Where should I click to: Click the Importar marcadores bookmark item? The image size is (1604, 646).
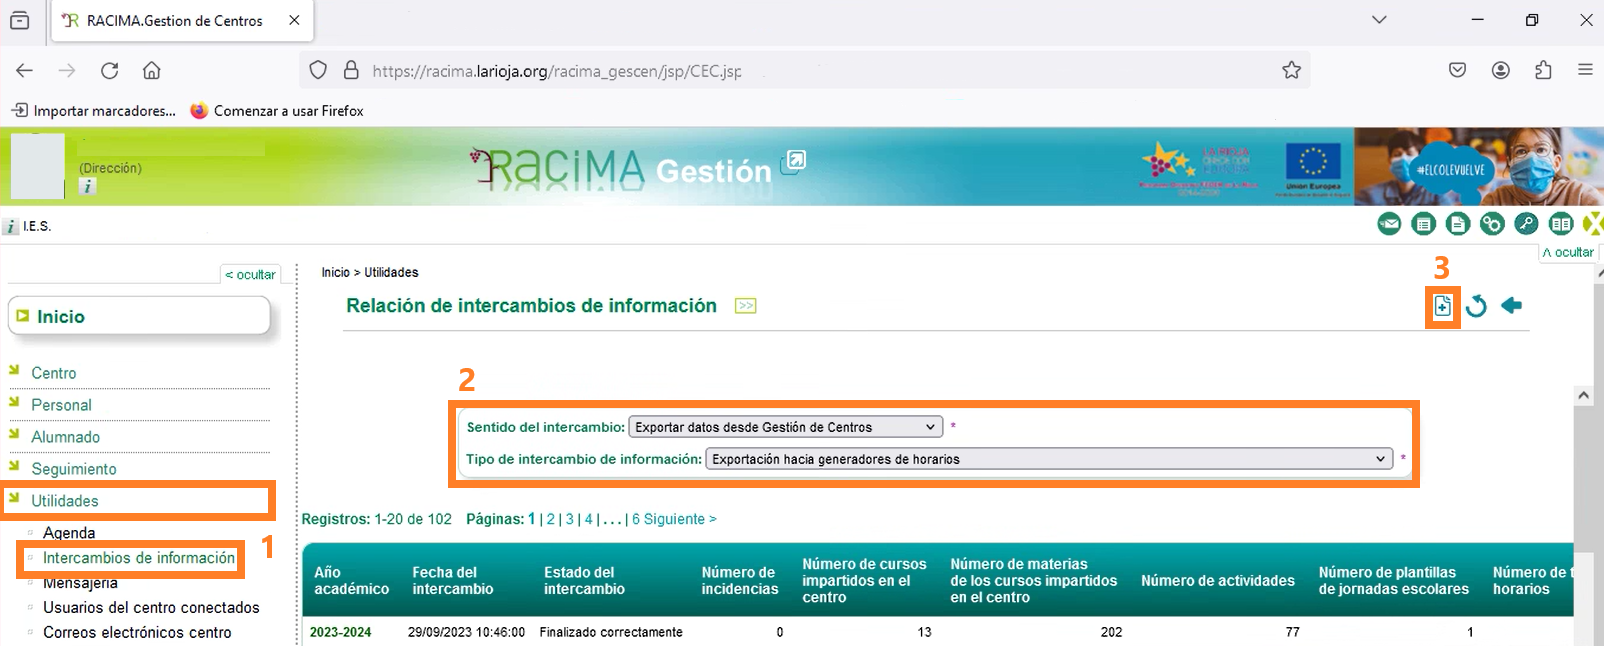coord(93,111)
